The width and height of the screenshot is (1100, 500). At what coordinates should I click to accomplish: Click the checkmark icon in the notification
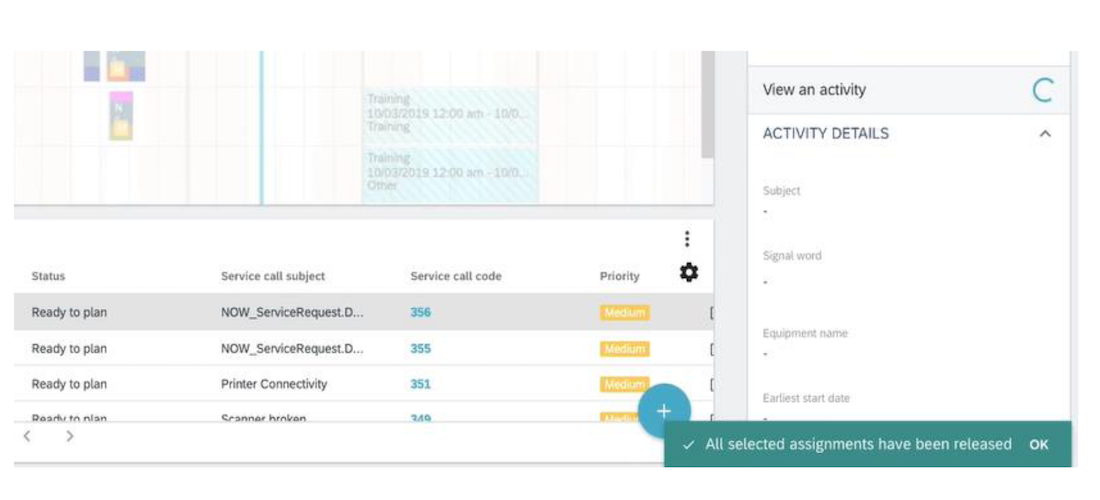click(x=688, y=445)
